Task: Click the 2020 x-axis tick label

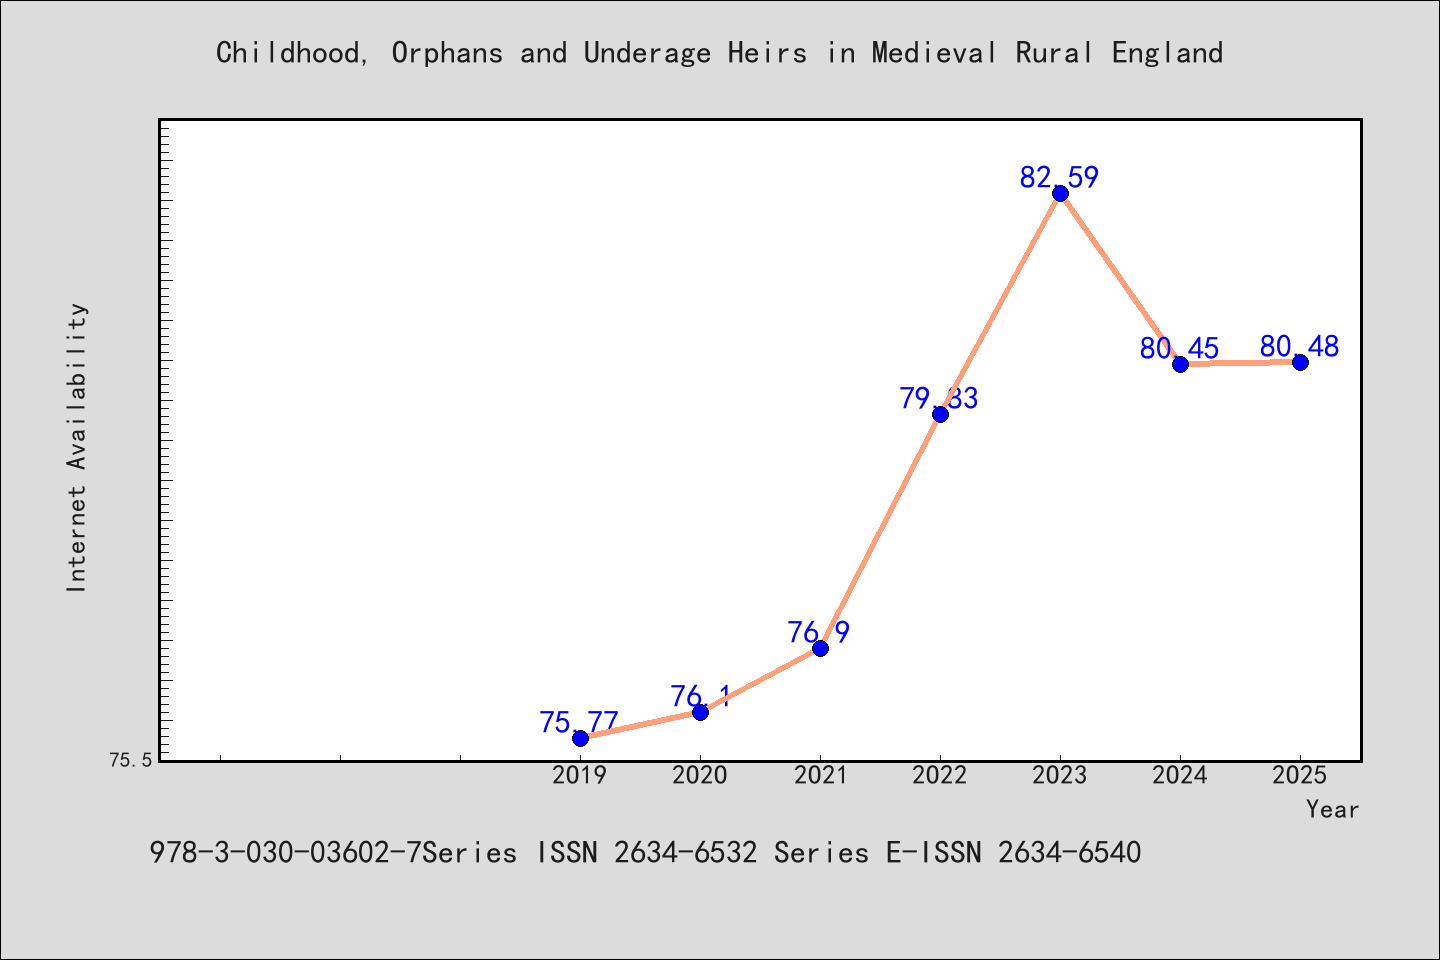Action: 700,775
